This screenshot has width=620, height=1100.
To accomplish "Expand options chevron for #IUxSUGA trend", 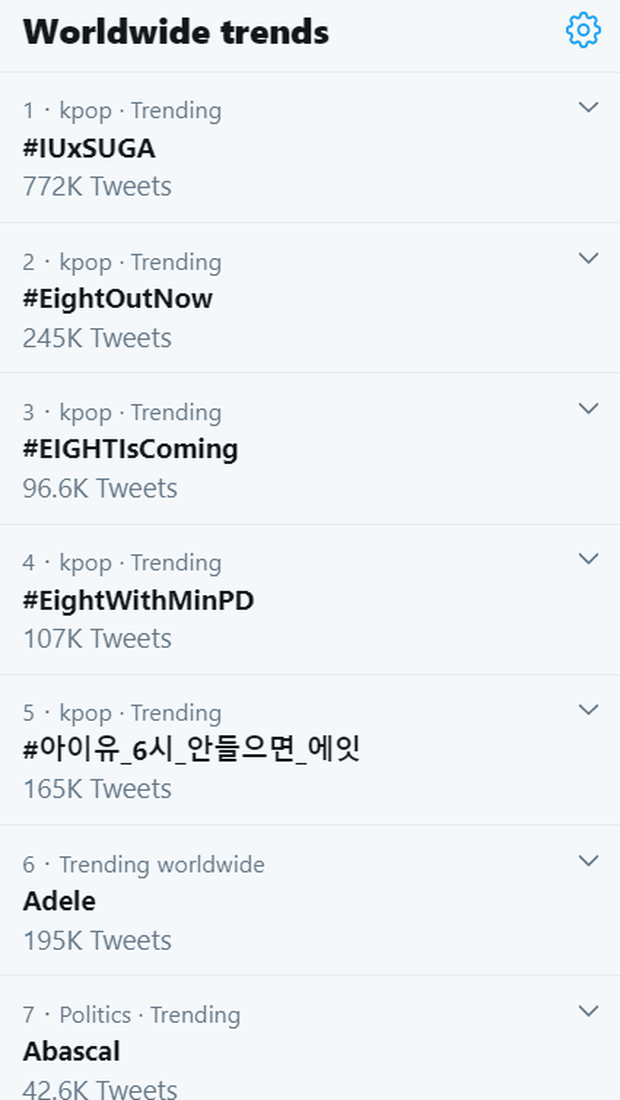I will pos(589,107).
